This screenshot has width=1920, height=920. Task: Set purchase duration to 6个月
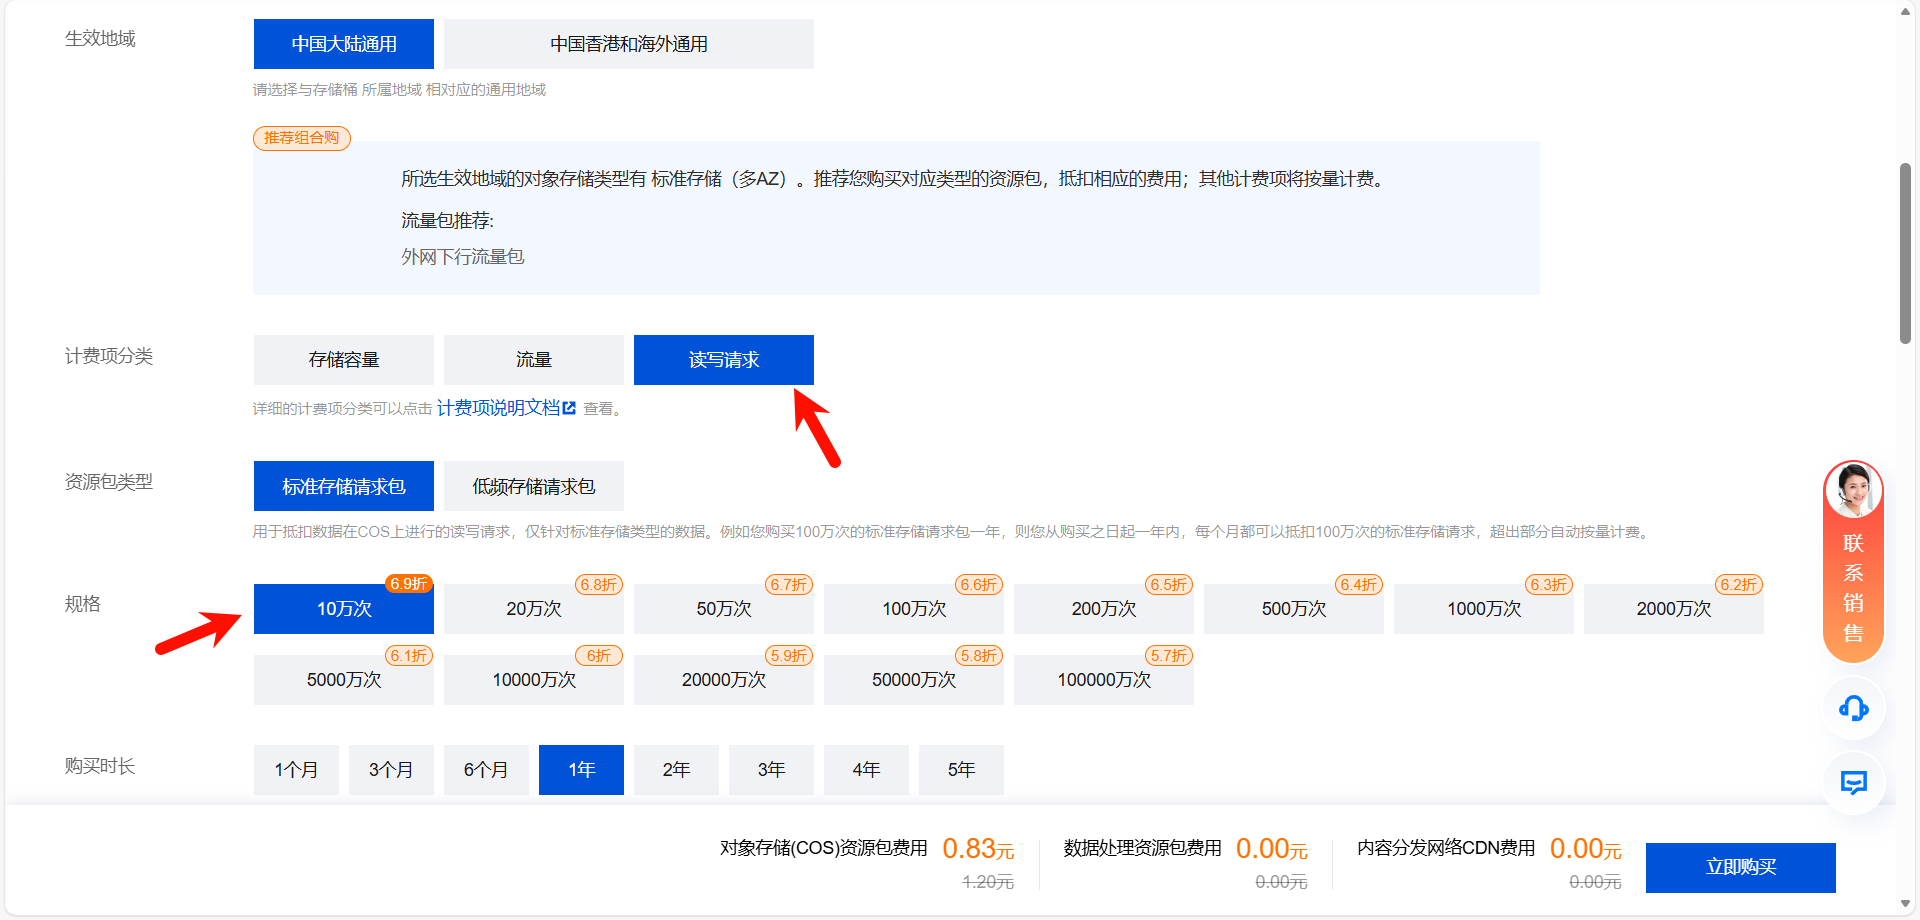[x=486, y=770]
